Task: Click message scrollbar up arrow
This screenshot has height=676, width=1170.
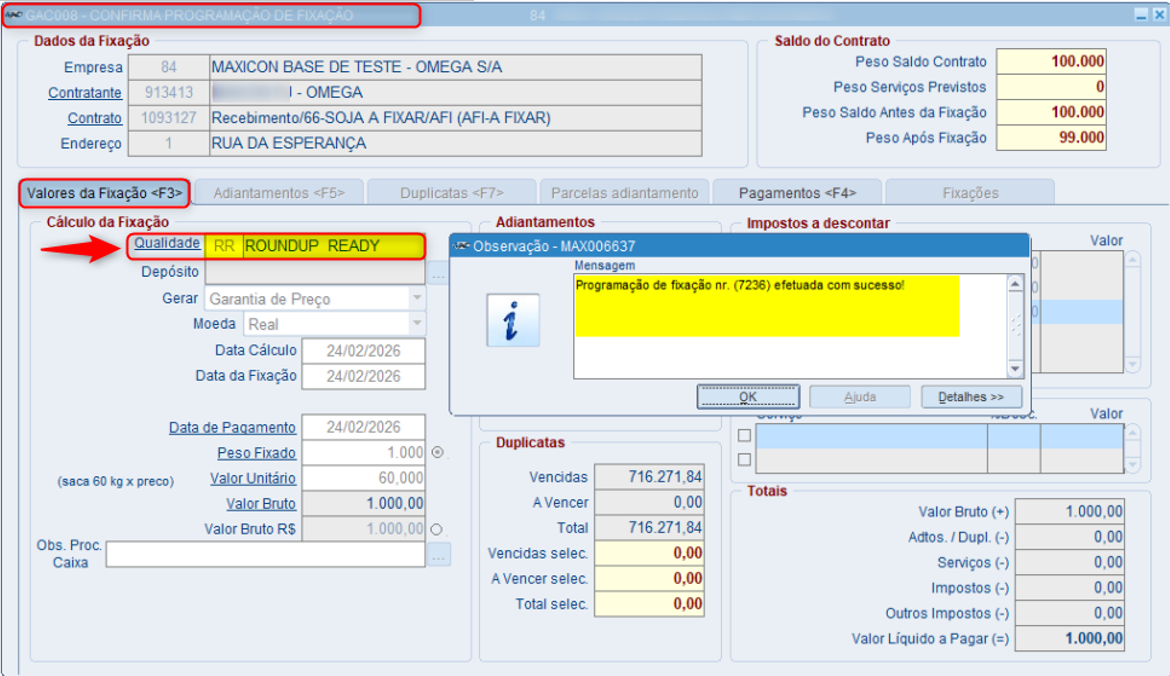Action: click(1015, 284)
